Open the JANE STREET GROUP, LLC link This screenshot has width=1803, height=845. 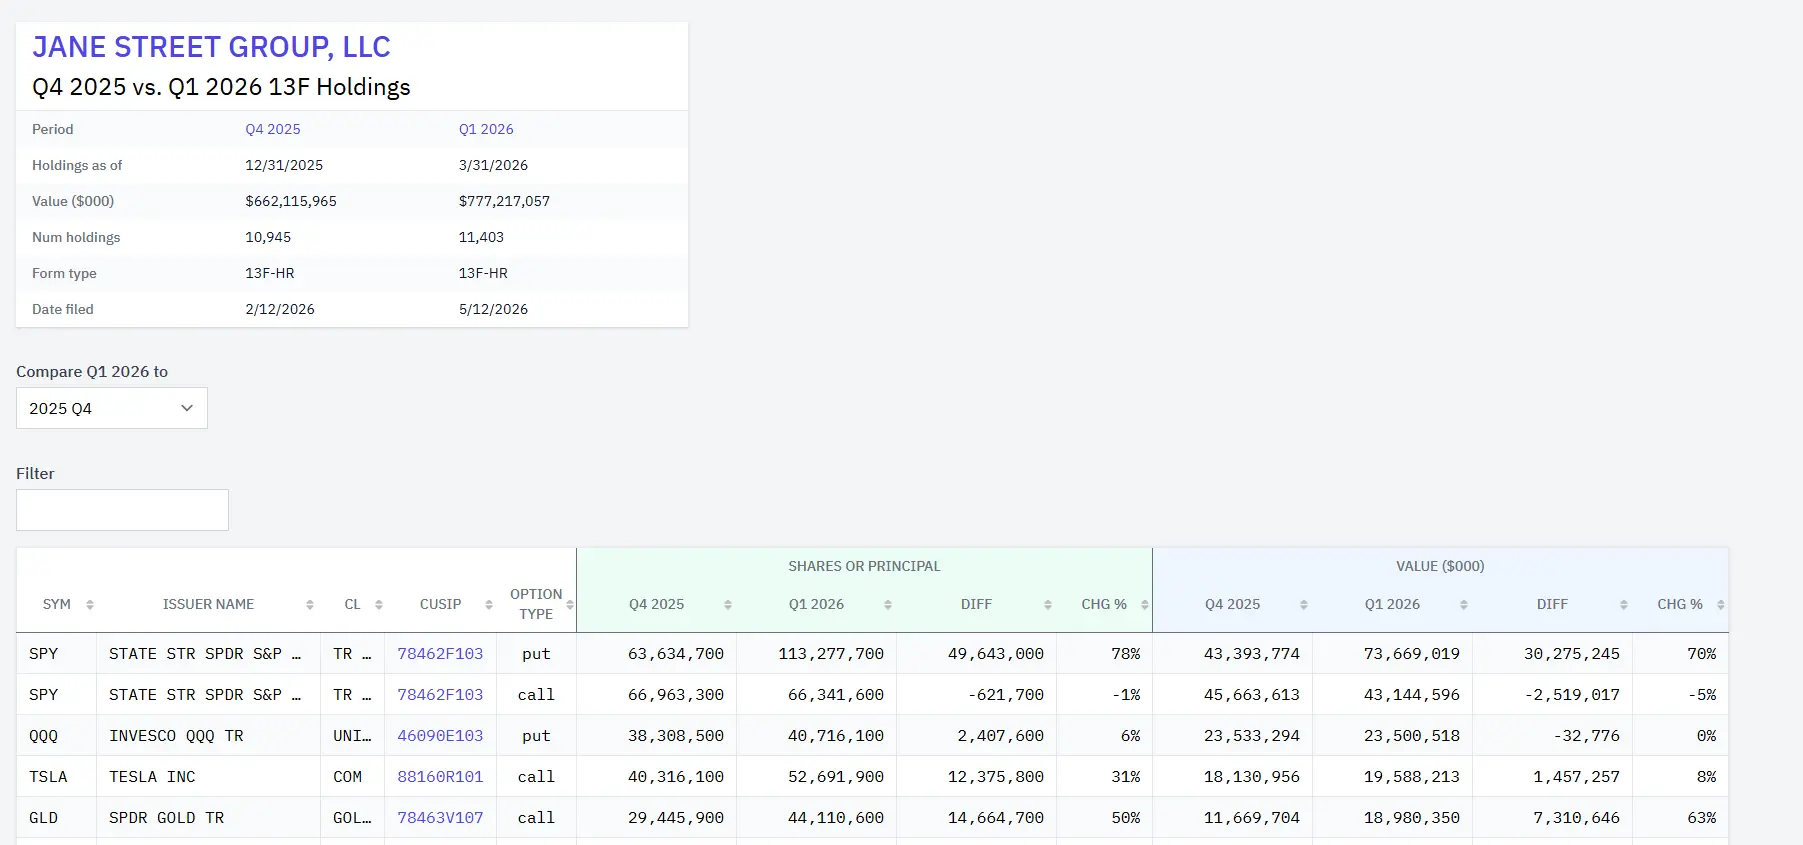click(x=211, y=47)
